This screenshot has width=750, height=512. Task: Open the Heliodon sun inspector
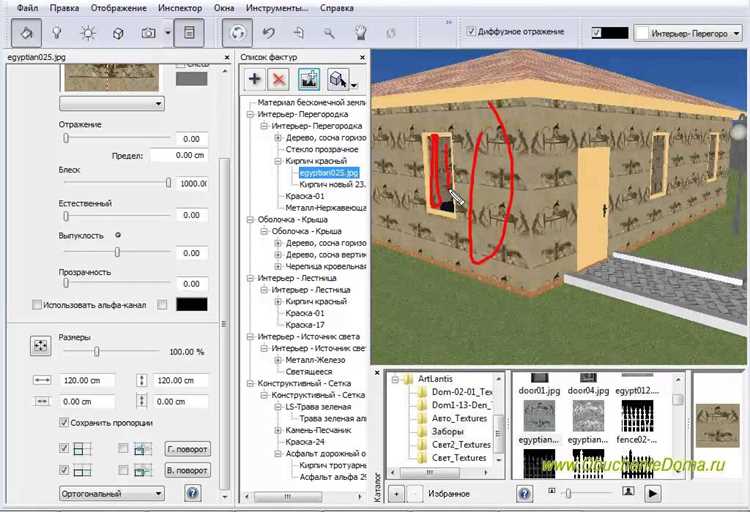pos(88,33)
